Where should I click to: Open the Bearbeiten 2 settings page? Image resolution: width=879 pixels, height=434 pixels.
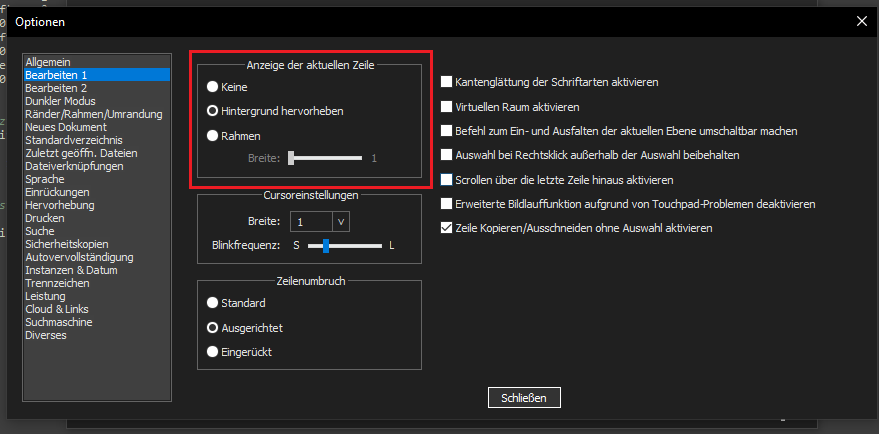pos(97,88)
